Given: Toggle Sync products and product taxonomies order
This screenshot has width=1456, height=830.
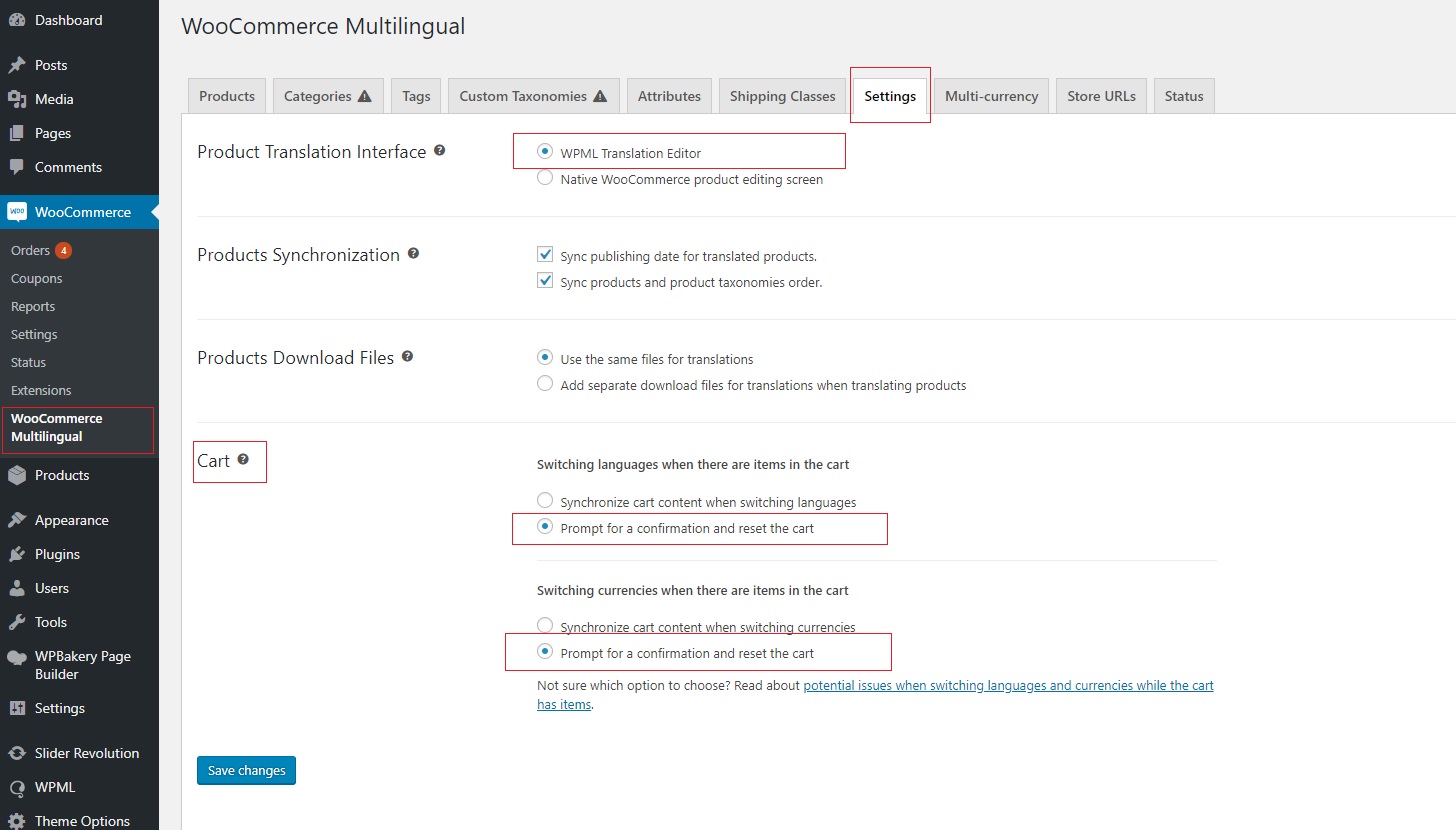Looking at the screenshot, I should [x=545, y=281].
